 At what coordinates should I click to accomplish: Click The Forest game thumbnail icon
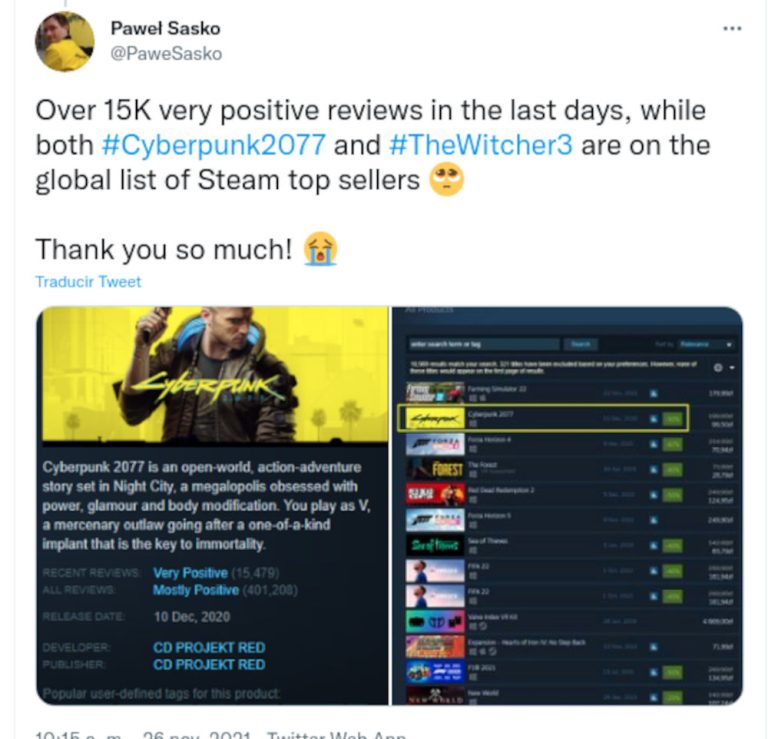pyautogui.click(x=435, y=469)
